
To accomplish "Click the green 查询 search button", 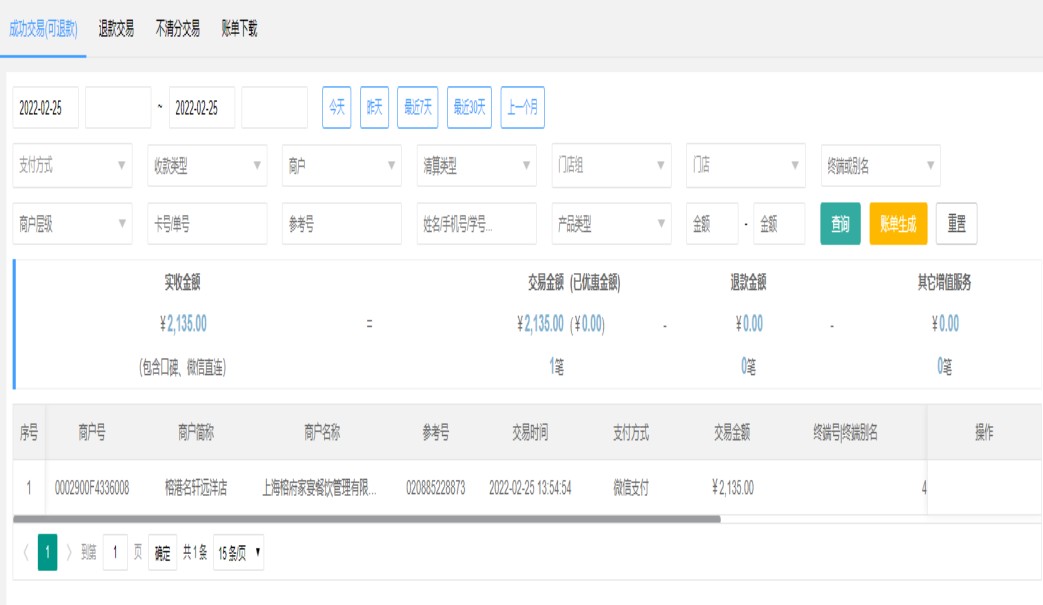I will [840, 225].
